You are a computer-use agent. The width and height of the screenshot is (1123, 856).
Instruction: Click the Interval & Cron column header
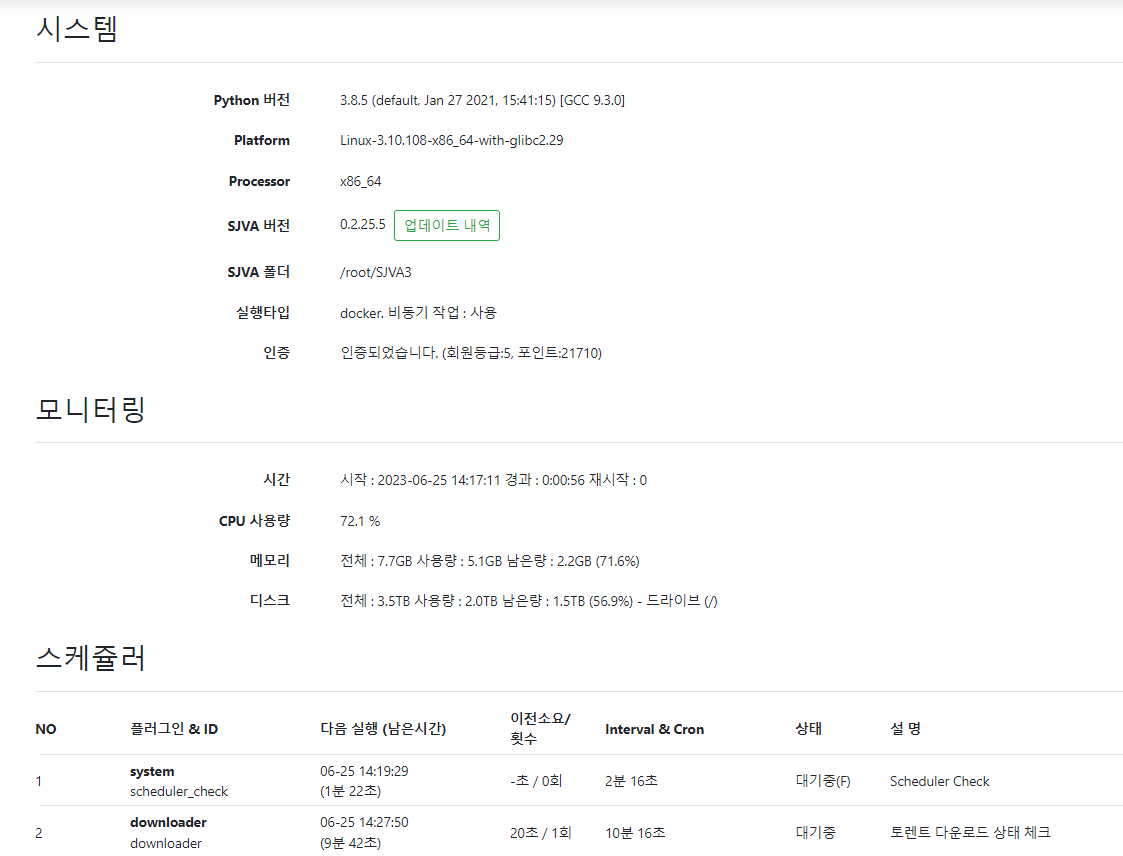click(x=654, y=729)
